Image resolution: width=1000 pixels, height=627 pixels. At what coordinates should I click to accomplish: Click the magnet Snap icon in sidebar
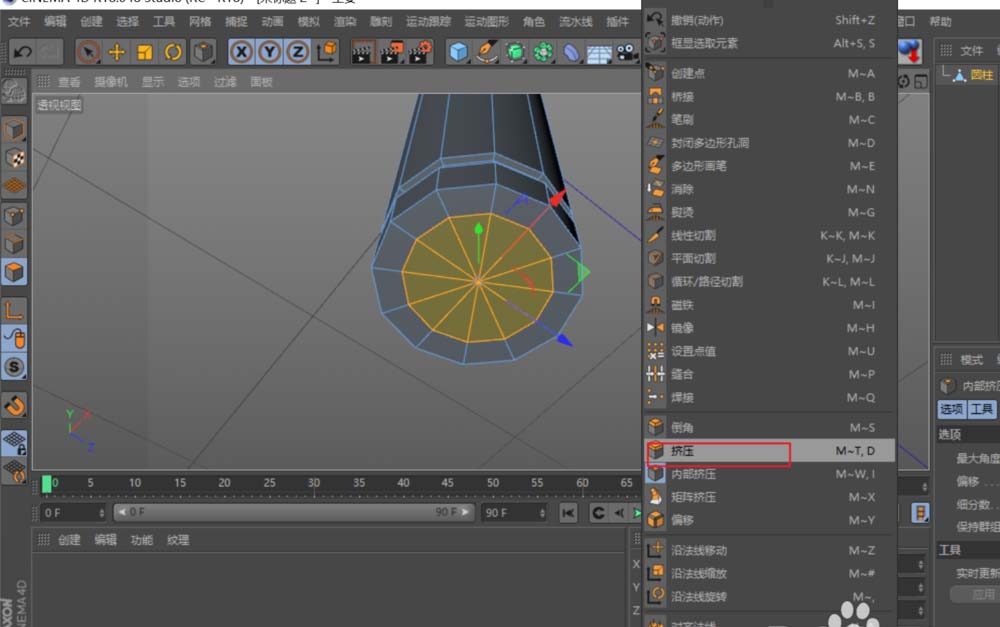(x=14, y=405)
